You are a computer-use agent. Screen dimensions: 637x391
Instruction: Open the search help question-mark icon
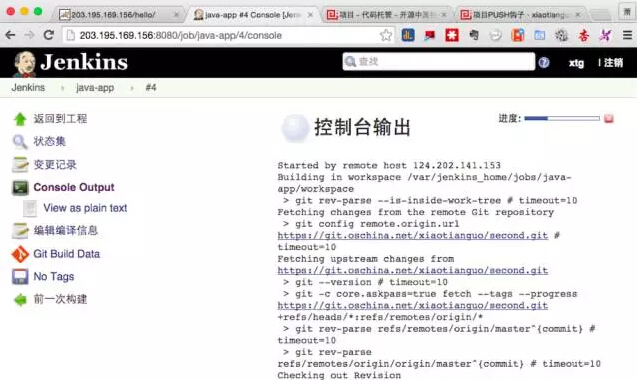(x=544, y=62)
